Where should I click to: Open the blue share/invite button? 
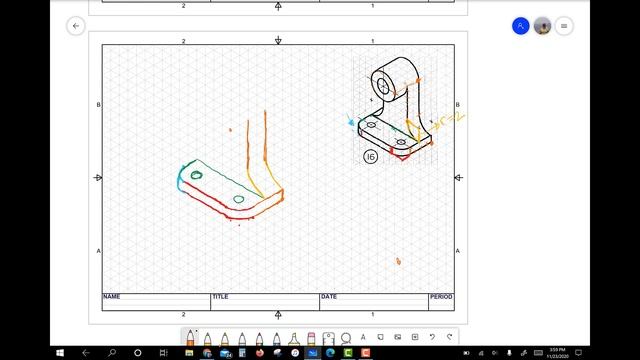click(x=520, y=26)
